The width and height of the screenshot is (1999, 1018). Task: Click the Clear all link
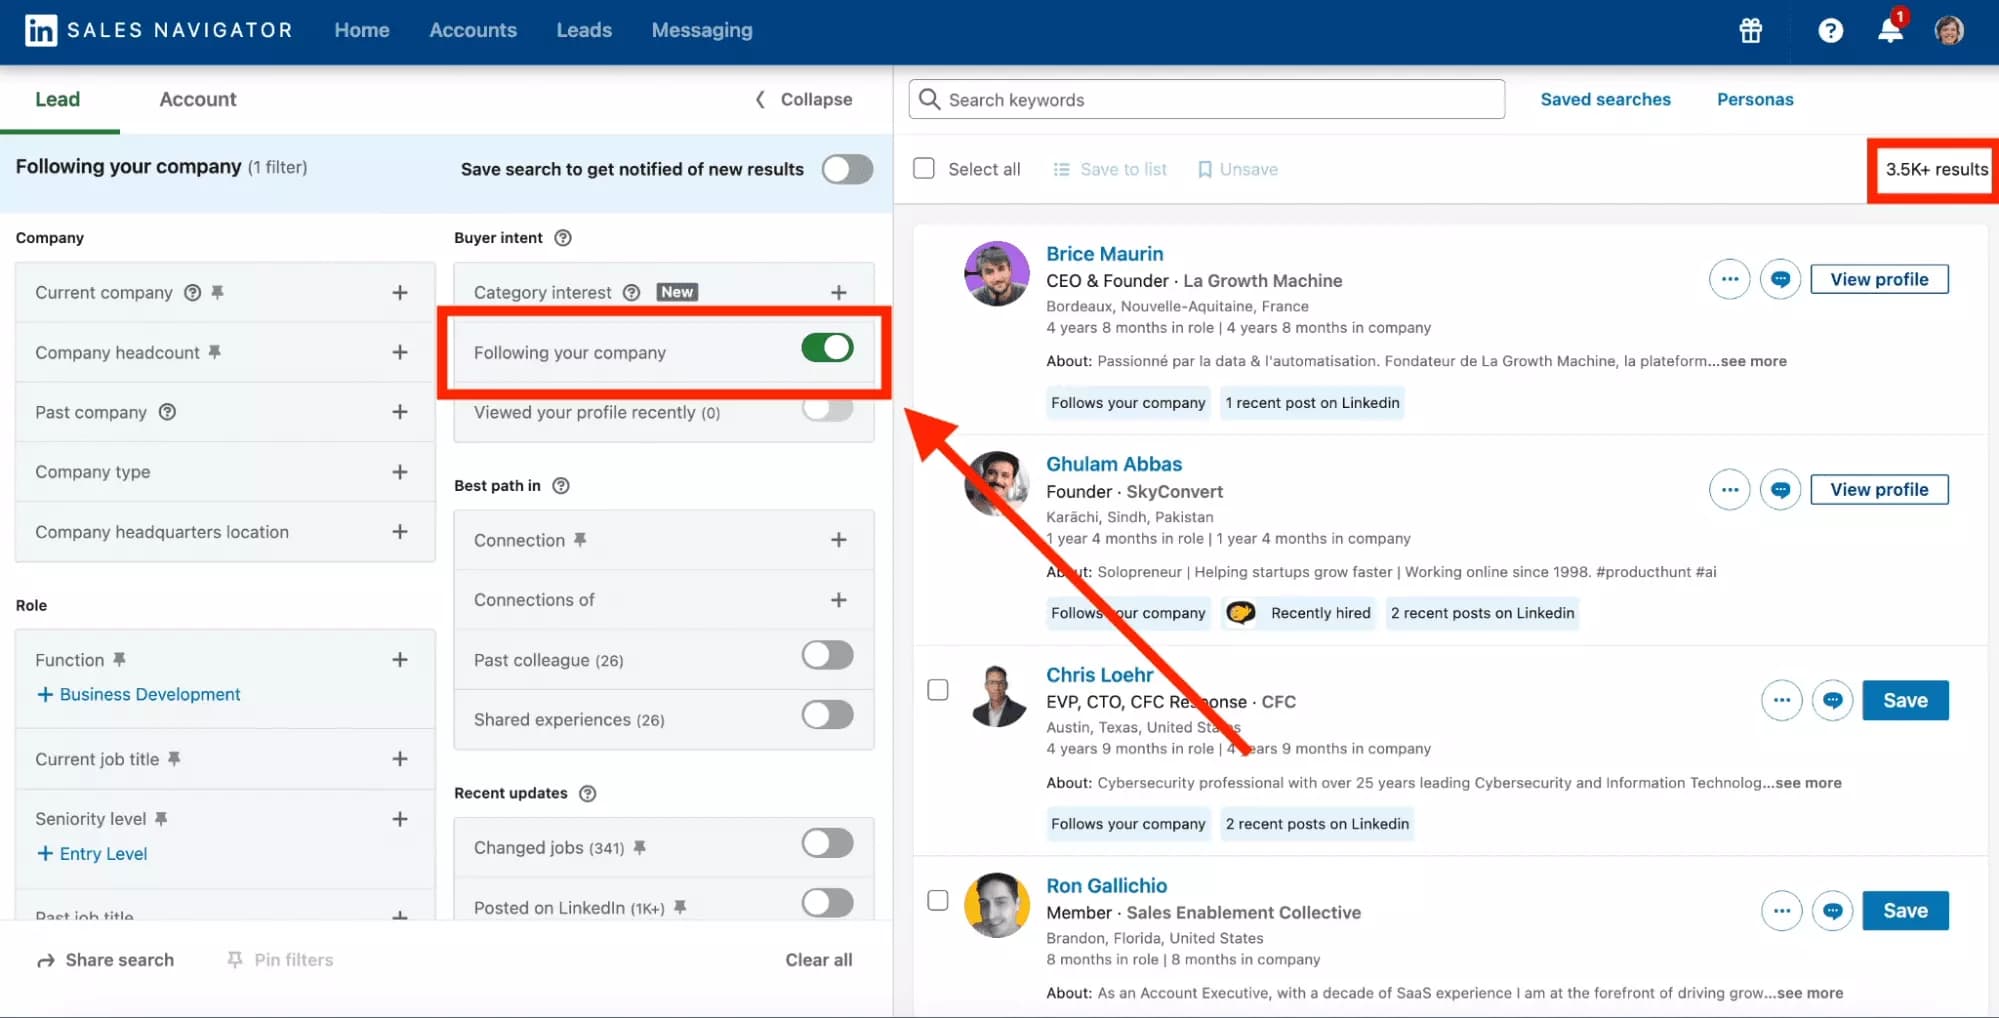pyautogui.click(x=818, y=959)
